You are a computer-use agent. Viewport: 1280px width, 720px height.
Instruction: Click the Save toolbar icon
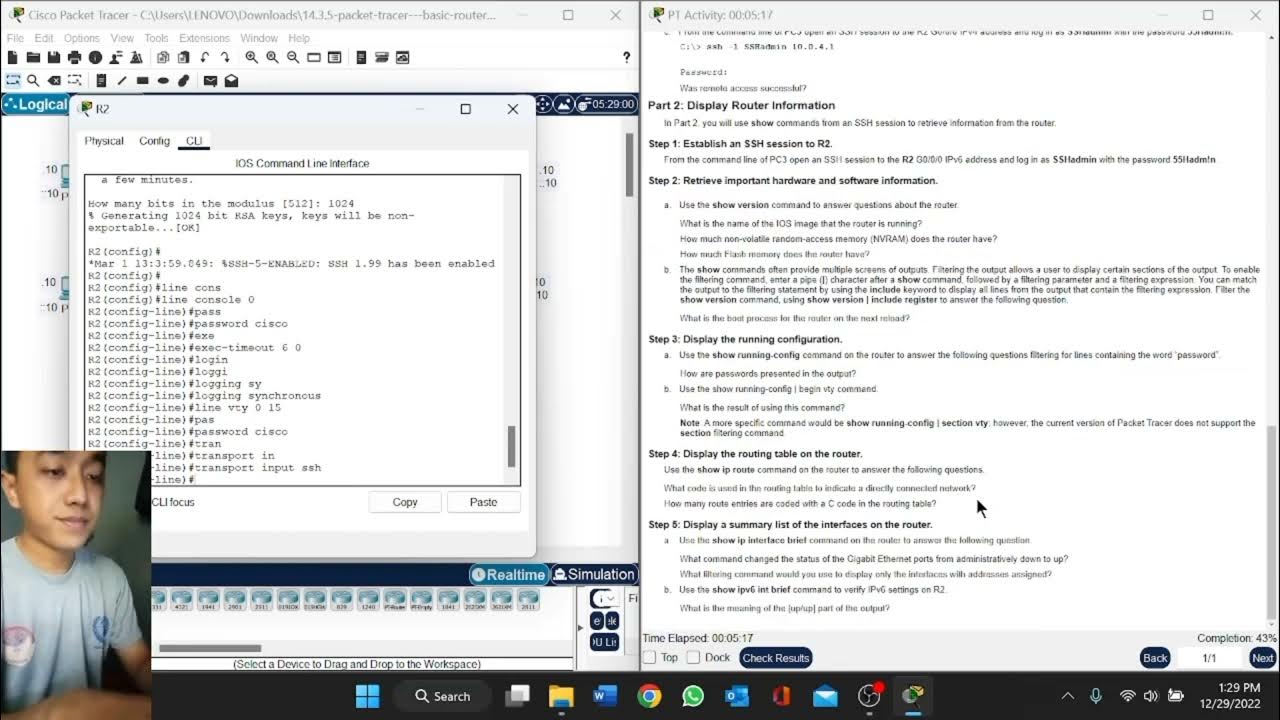(x=54, y=58)
